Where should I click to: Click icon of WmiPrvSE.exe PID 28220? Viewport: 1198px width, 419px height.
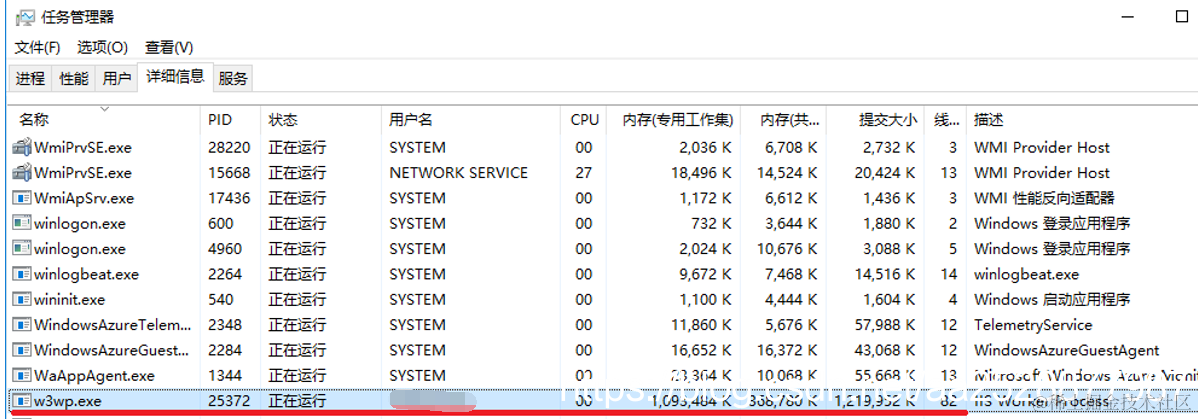point(22,148)
